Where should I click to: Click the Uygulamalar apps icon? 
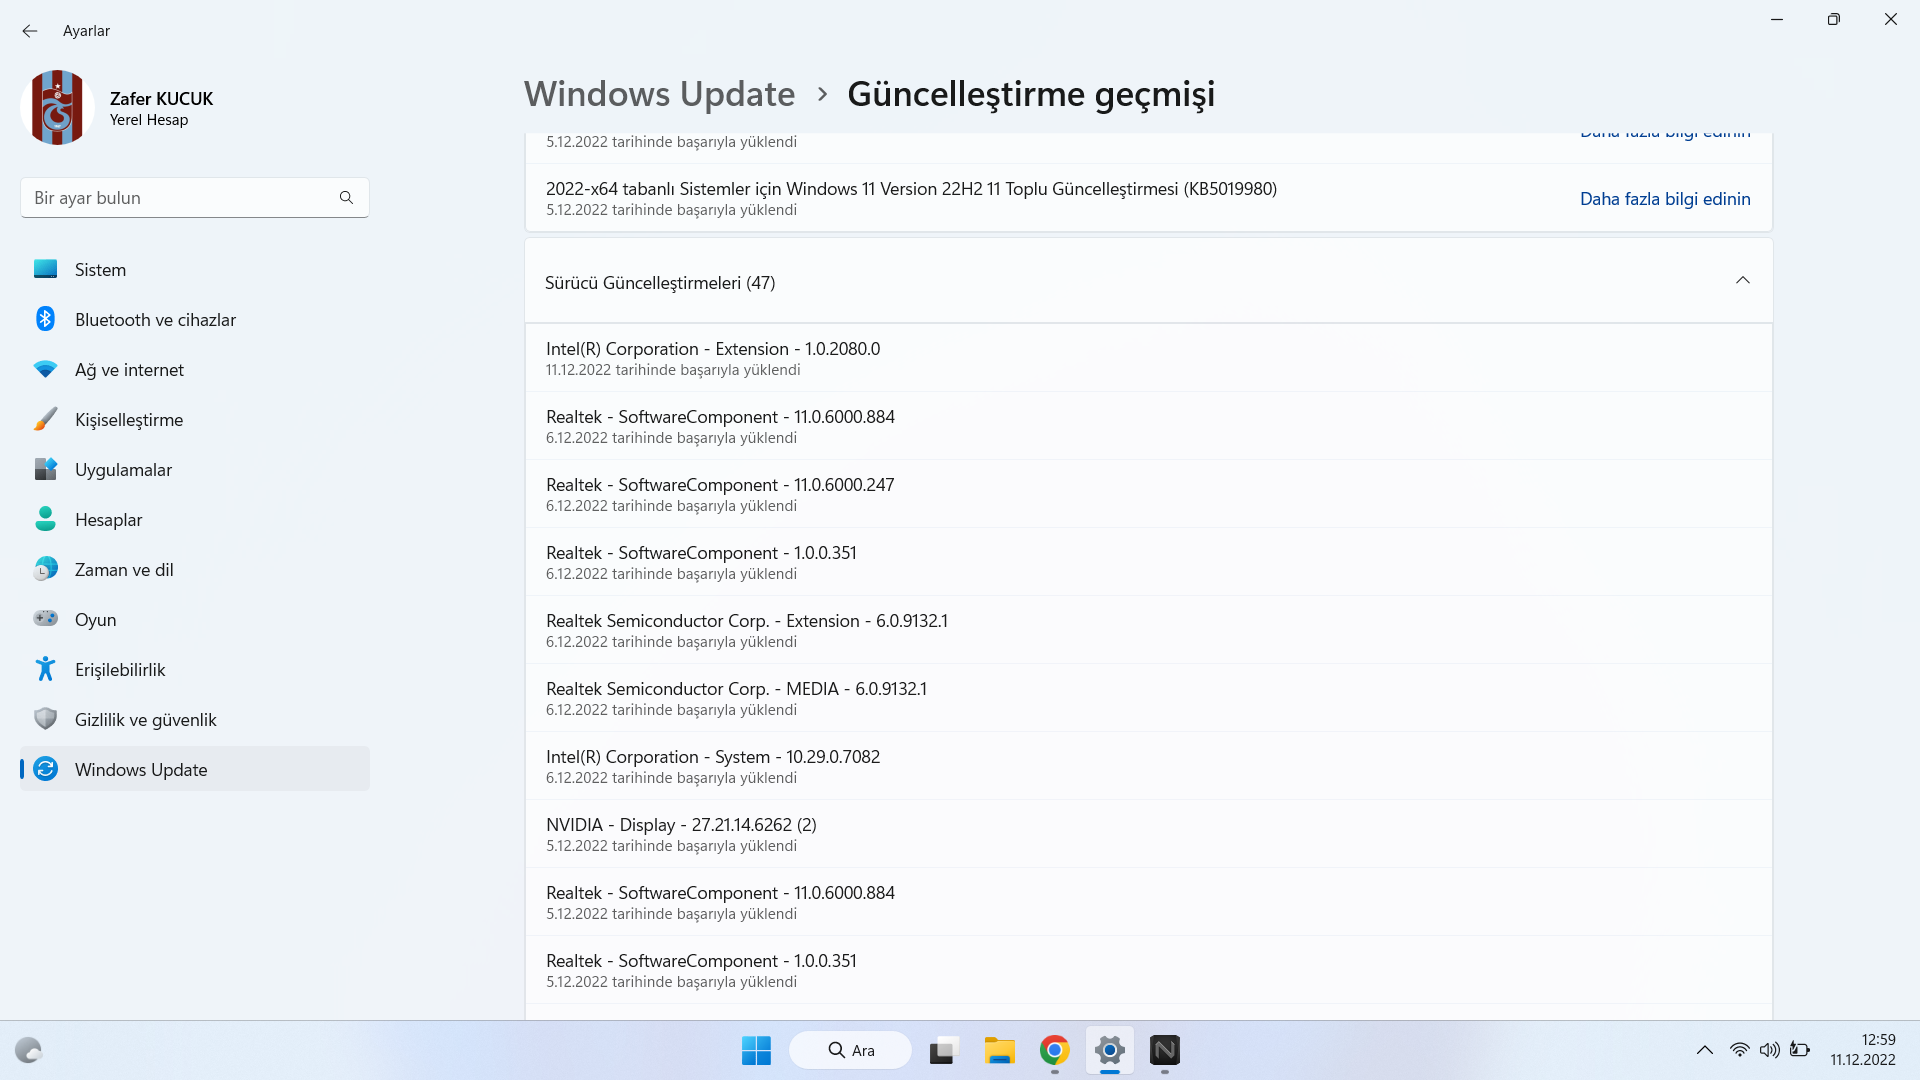45,469
